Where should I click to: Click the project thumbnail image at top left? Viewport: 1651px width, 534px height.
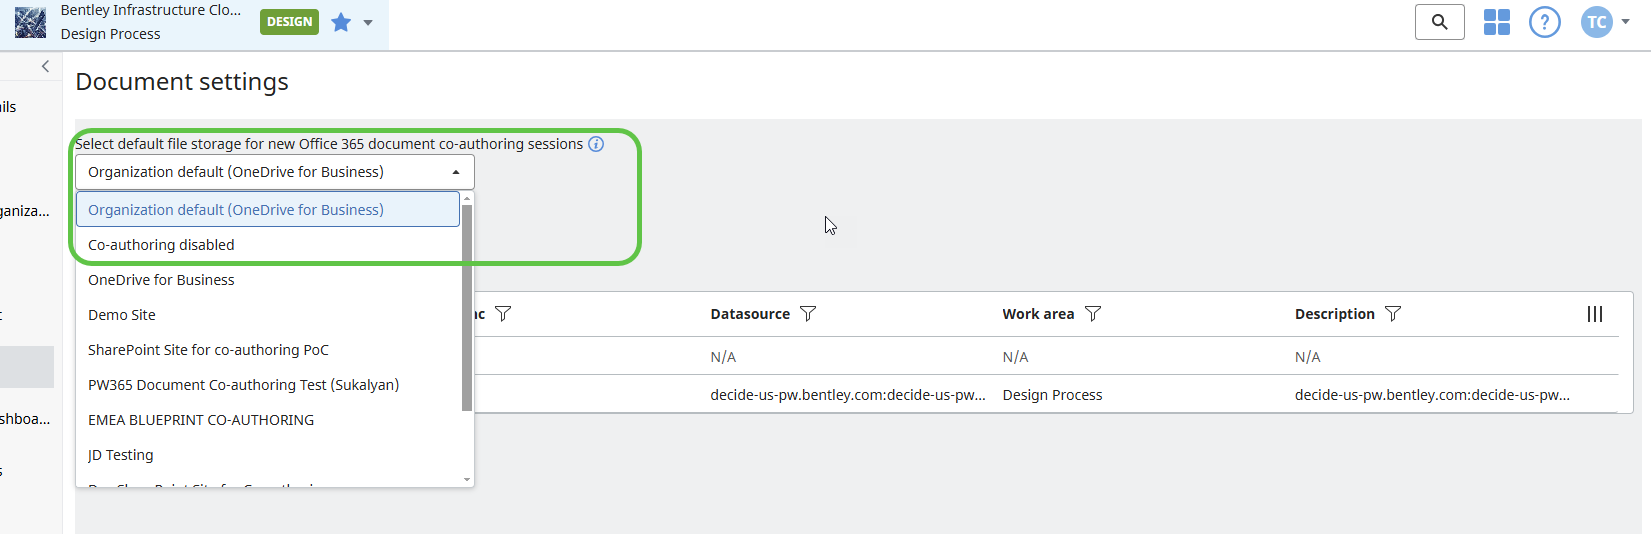(30, 22)
